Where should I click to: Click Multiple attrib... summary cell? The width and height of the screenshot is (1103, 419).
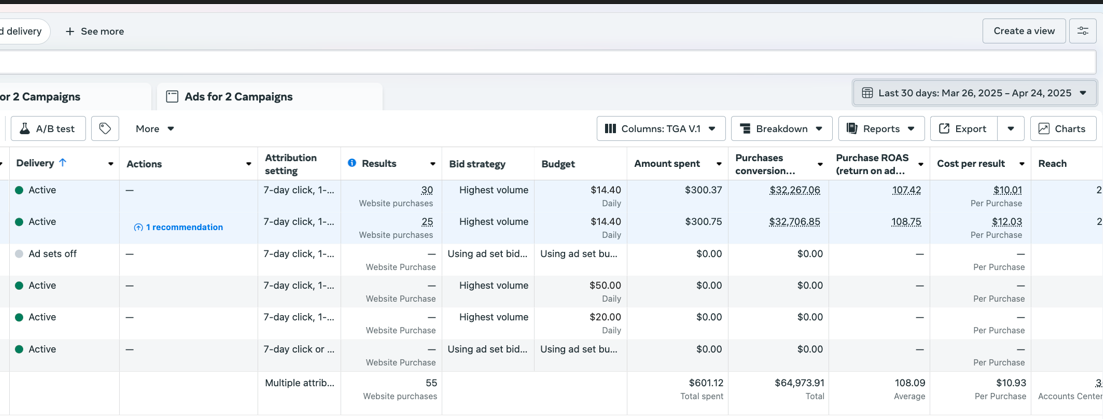(x=300, y=383)
